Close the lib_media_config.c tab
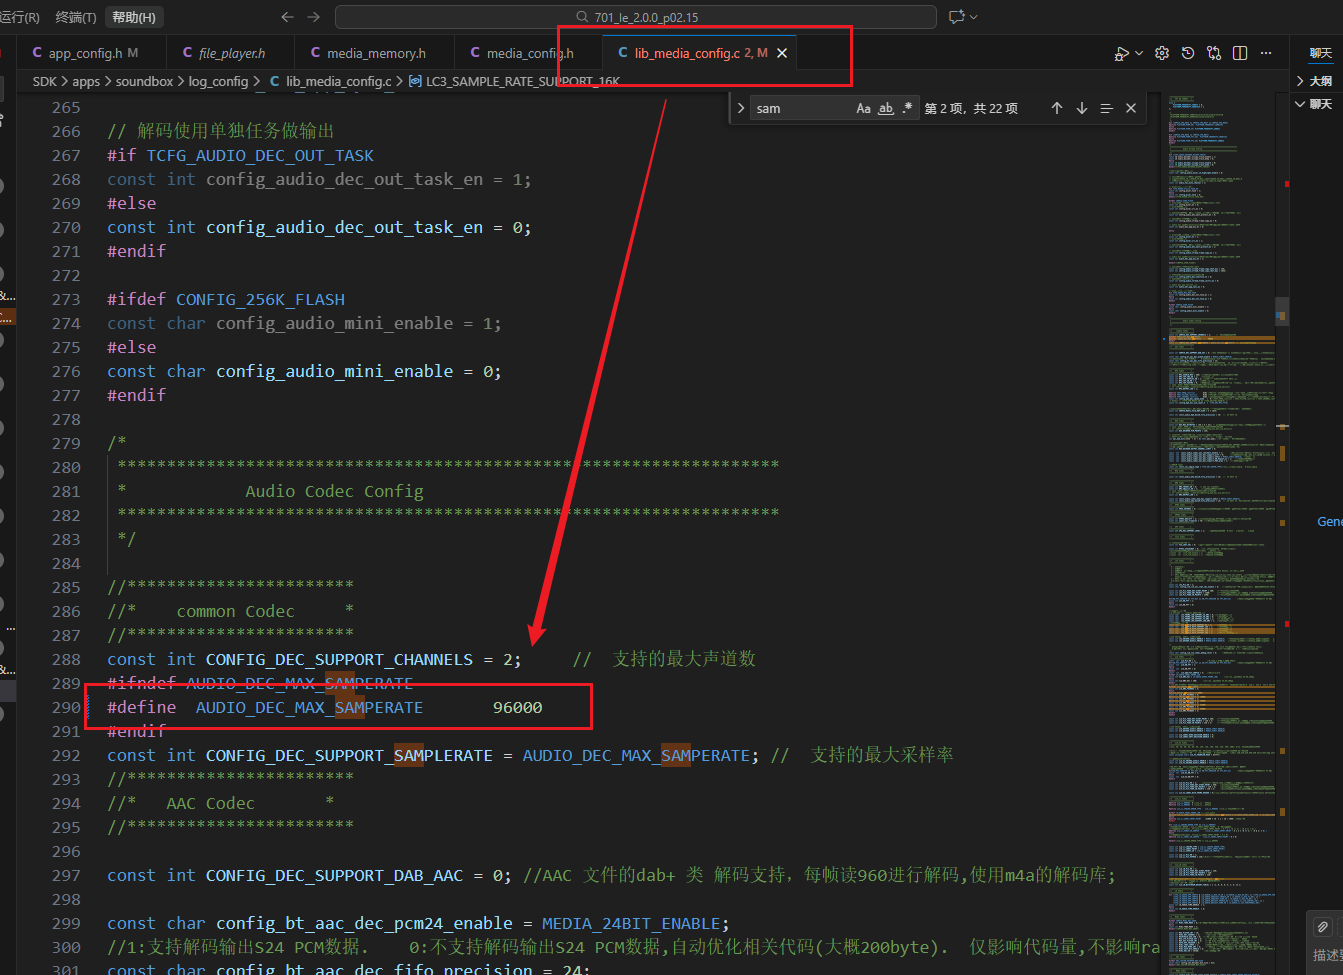Image resolution: width=1343 pixels, height=975 pixels. coord(782,53)
